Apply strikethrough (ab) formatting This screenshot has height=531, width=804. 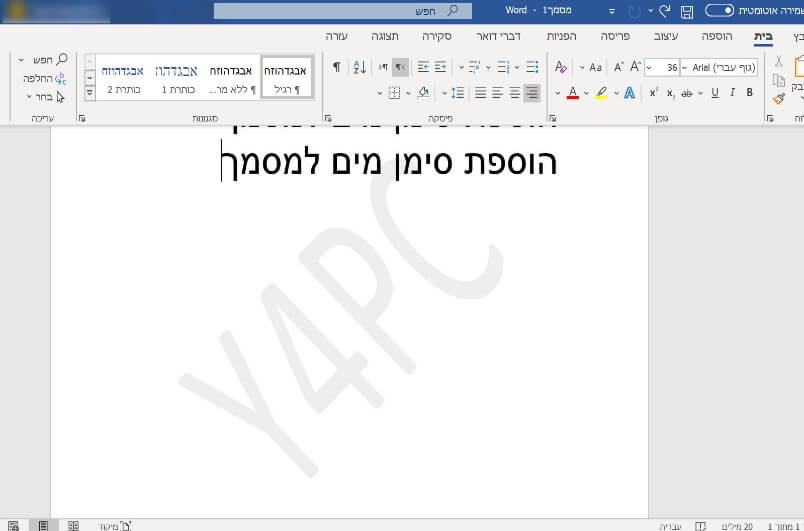coord(687,93)
